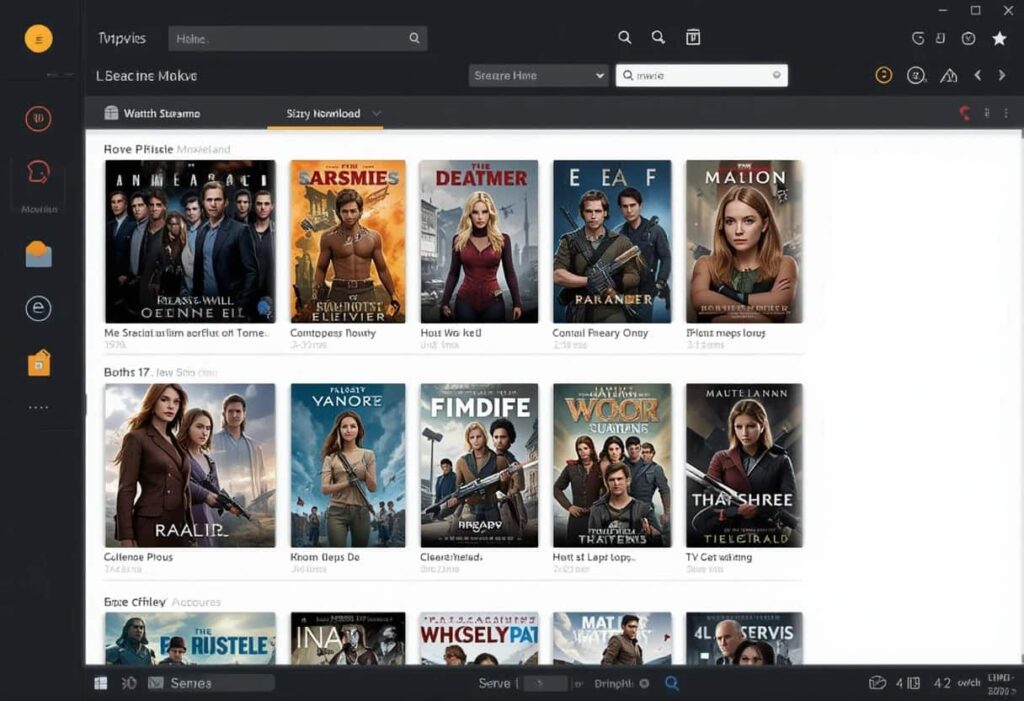The height and width of the screenshot is (701, 1024).
Task: Click the 'Contail Fheary Onqy' title
Action: (x=600, y=333)
